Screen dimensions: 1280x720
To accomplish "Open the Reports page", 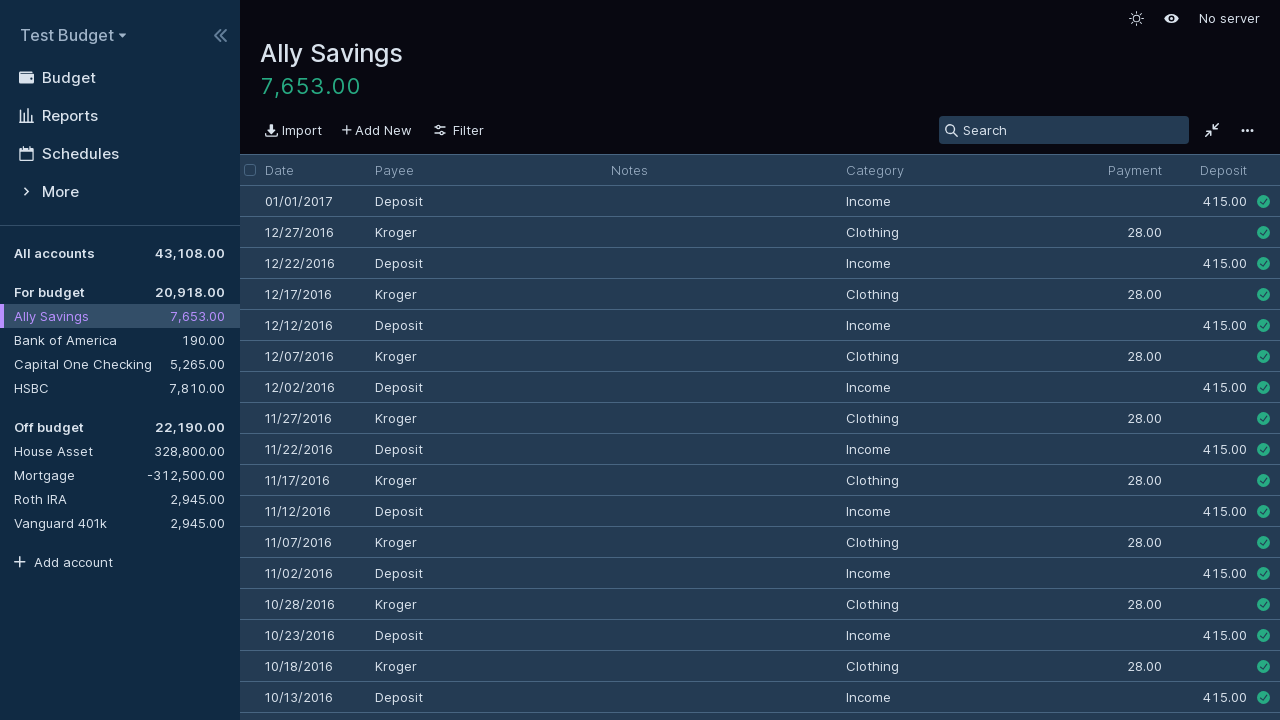I will tap(69, 116).
